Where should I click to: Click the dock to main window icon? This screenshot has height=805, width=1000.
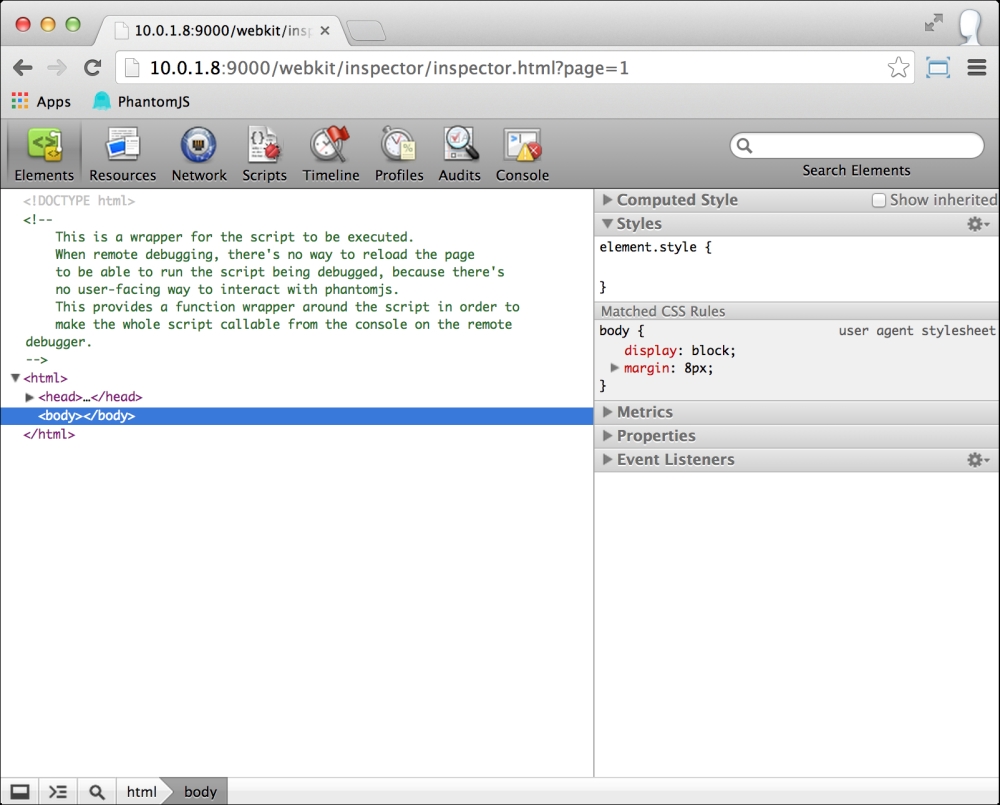[x=20, y=792]
